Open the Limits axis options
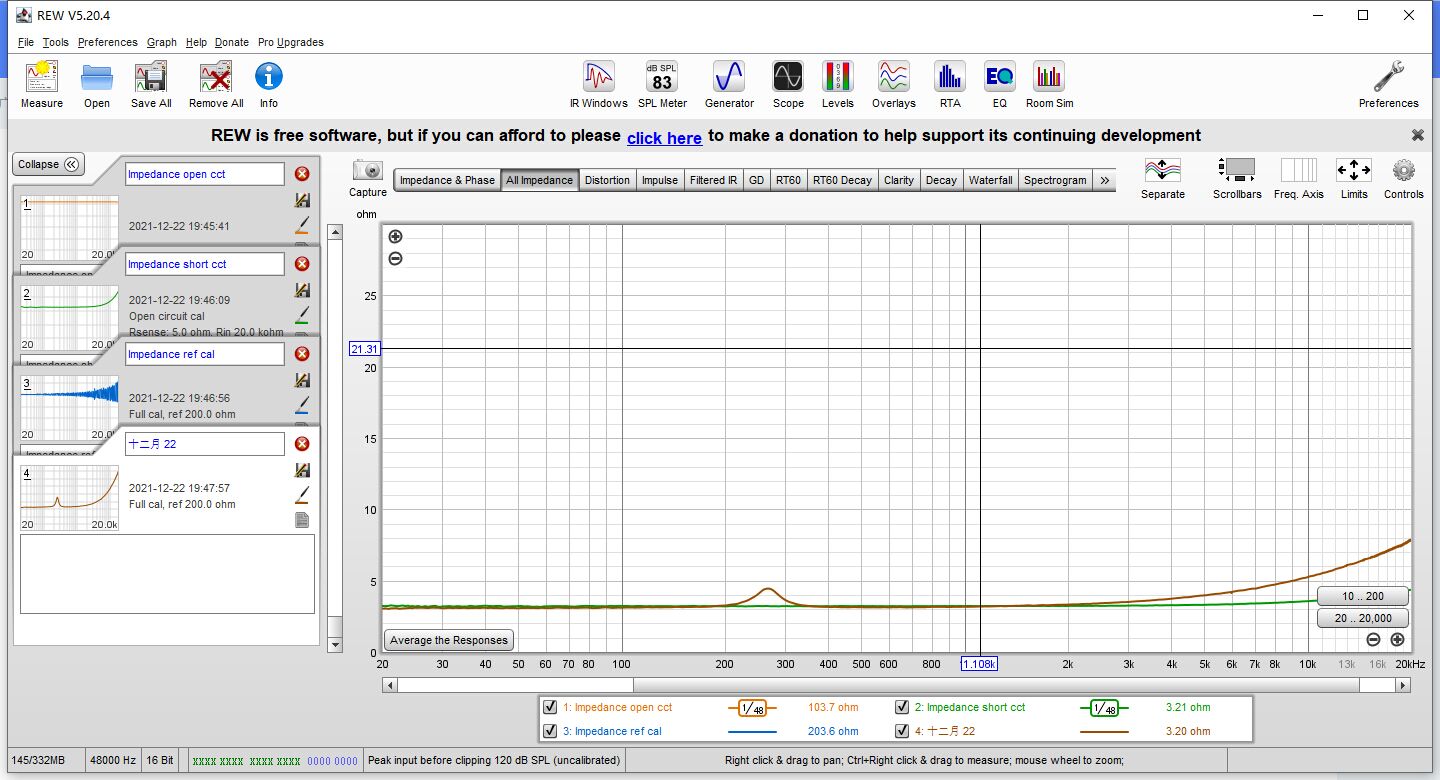The width and height of the screenshot is (1440, 780). tap(1353, 179)
